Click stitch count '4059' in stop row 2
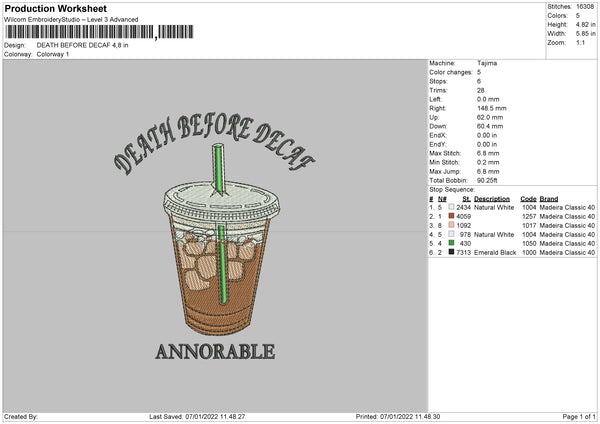 click(x=463, y=217)
